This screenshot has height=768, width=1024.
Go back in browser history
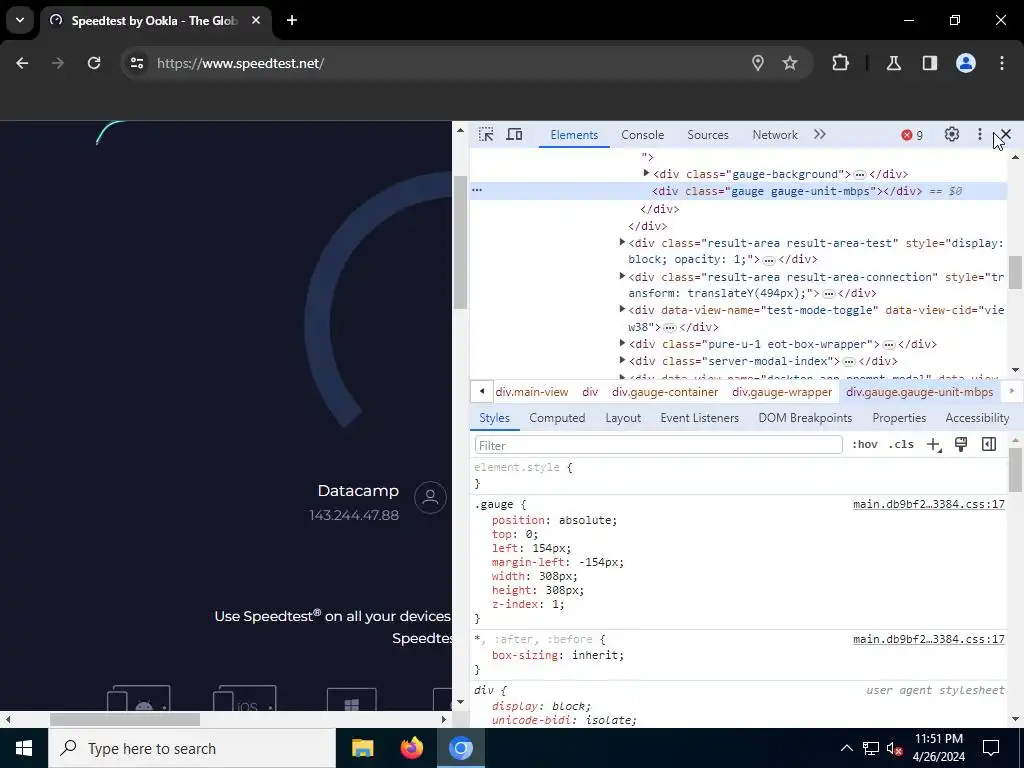tap(22, 63)
